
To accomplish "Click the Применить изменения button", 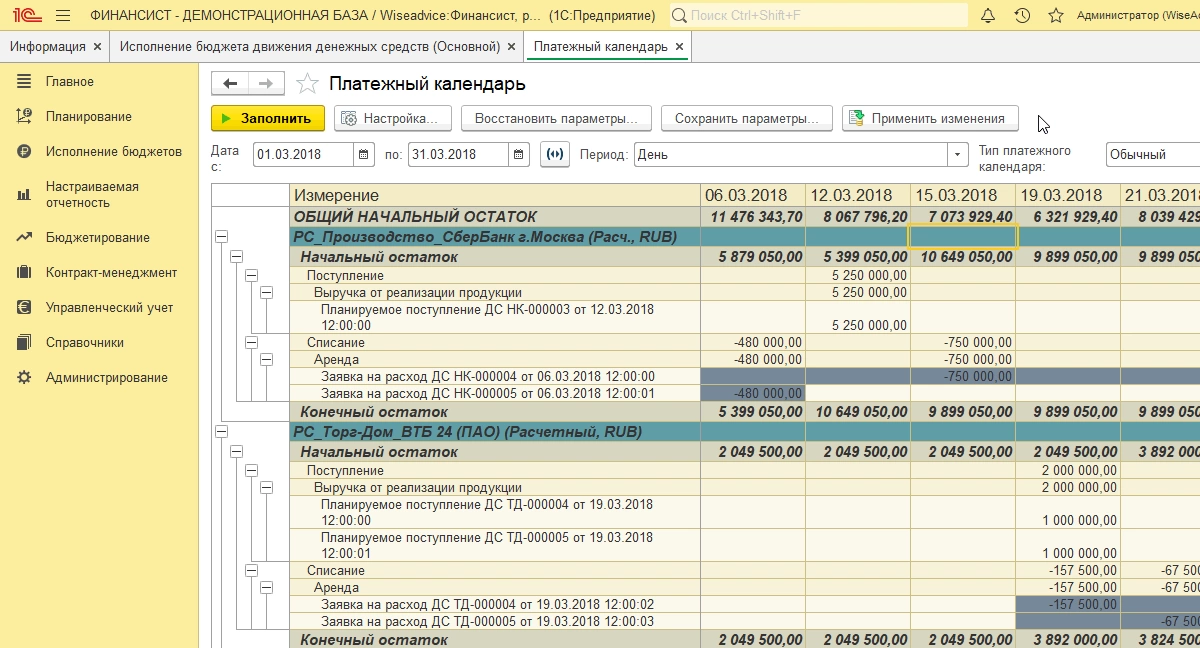I will tap(930, 118).
